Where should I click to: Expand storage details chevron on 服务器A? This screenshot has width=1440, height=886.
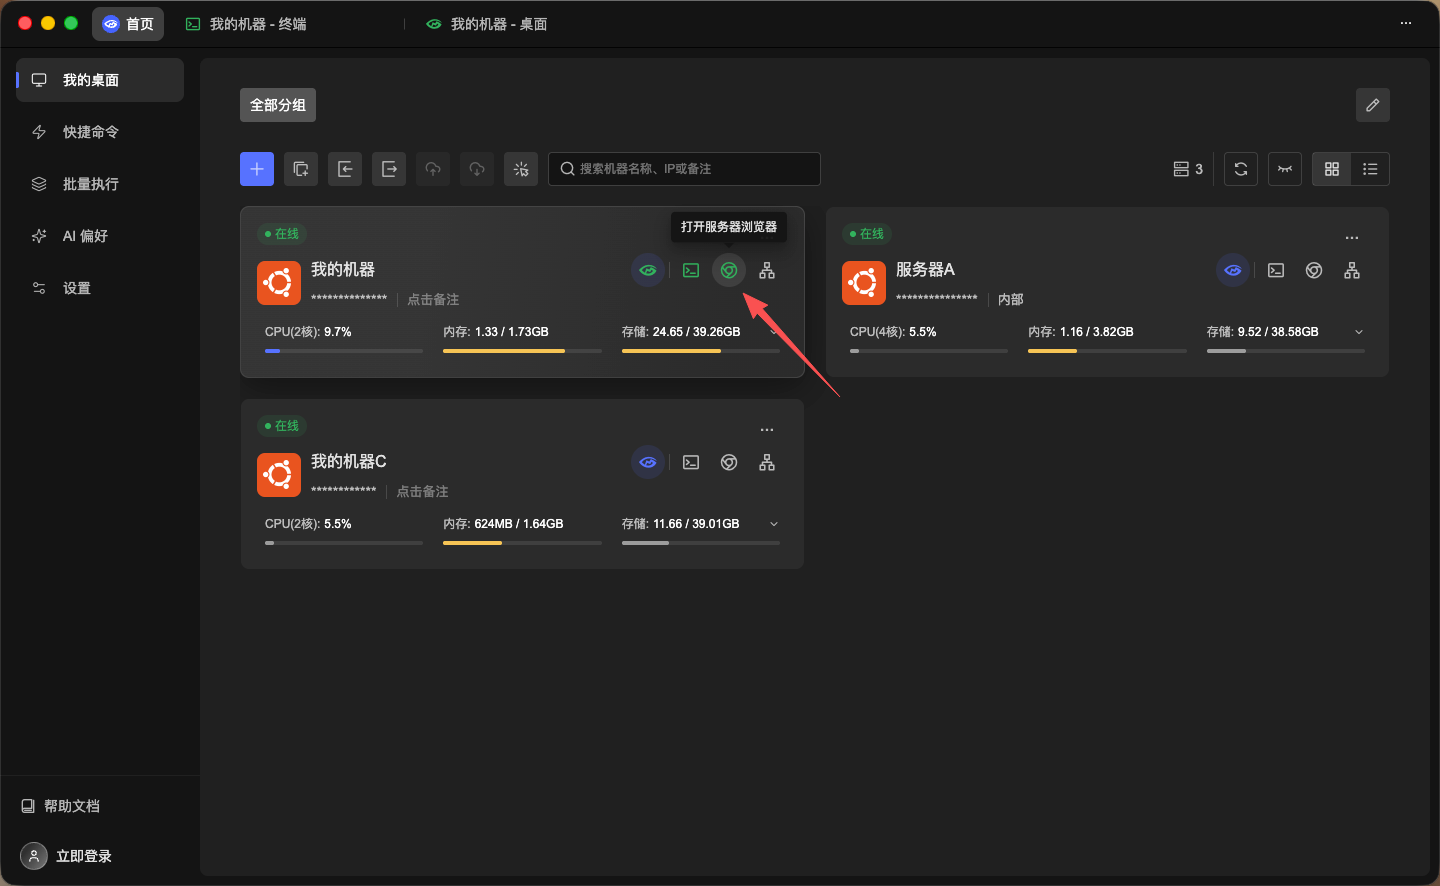[1359, 332]
